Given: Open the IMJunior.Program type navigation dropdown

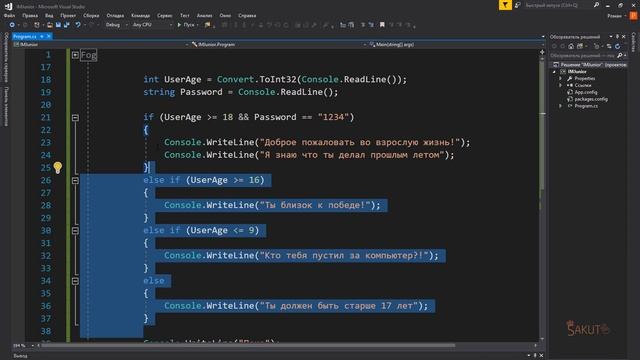Looking at the screenshot, I should point(277,44).
